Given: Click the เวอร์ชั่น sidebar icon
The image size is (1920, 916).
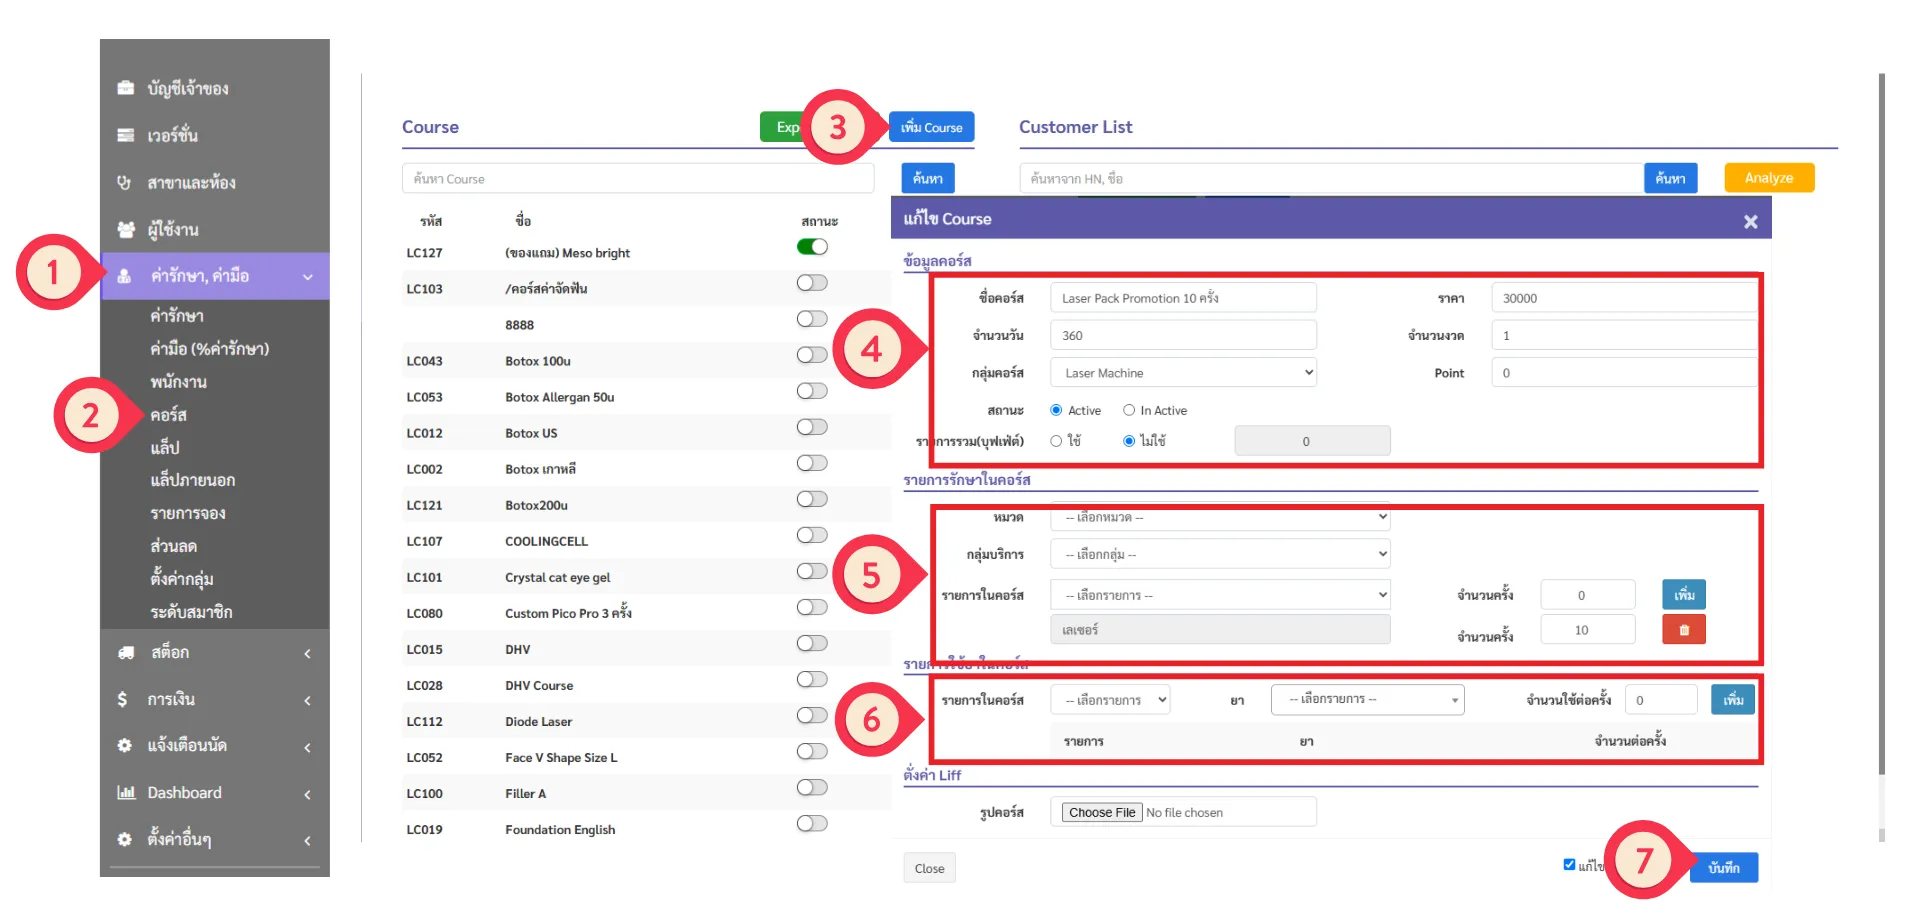Looking at the screenshot, I should (x=126, y=135).
